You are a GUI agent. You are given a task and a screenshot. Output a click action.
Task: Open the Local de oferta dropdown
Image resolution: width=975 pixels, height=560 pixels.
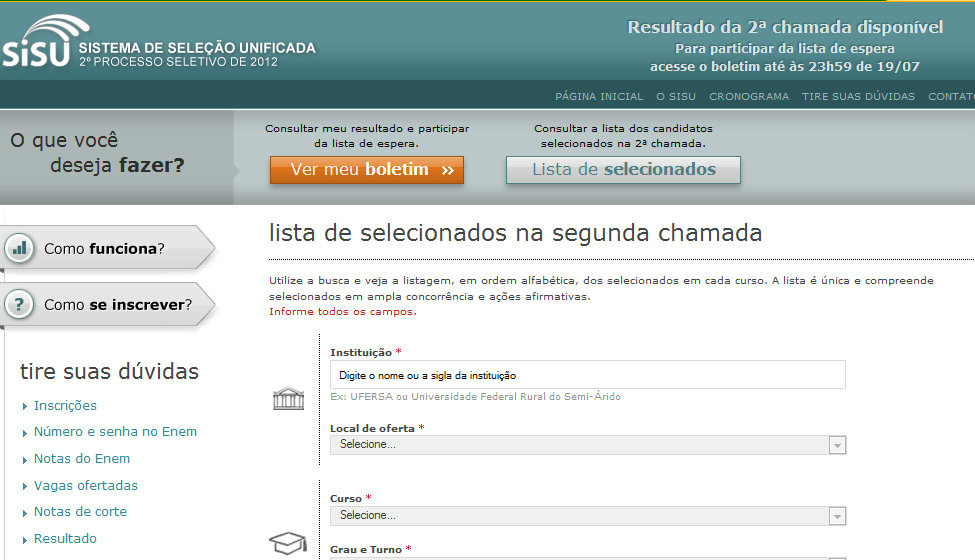click(588, 444)
